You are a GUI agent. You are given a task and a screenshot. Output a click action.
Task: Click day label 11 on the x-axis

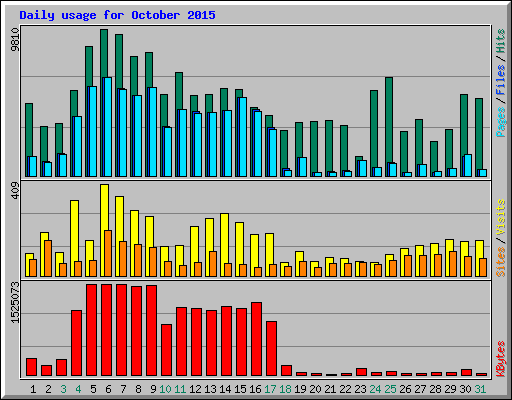click(x=180, y=389)
